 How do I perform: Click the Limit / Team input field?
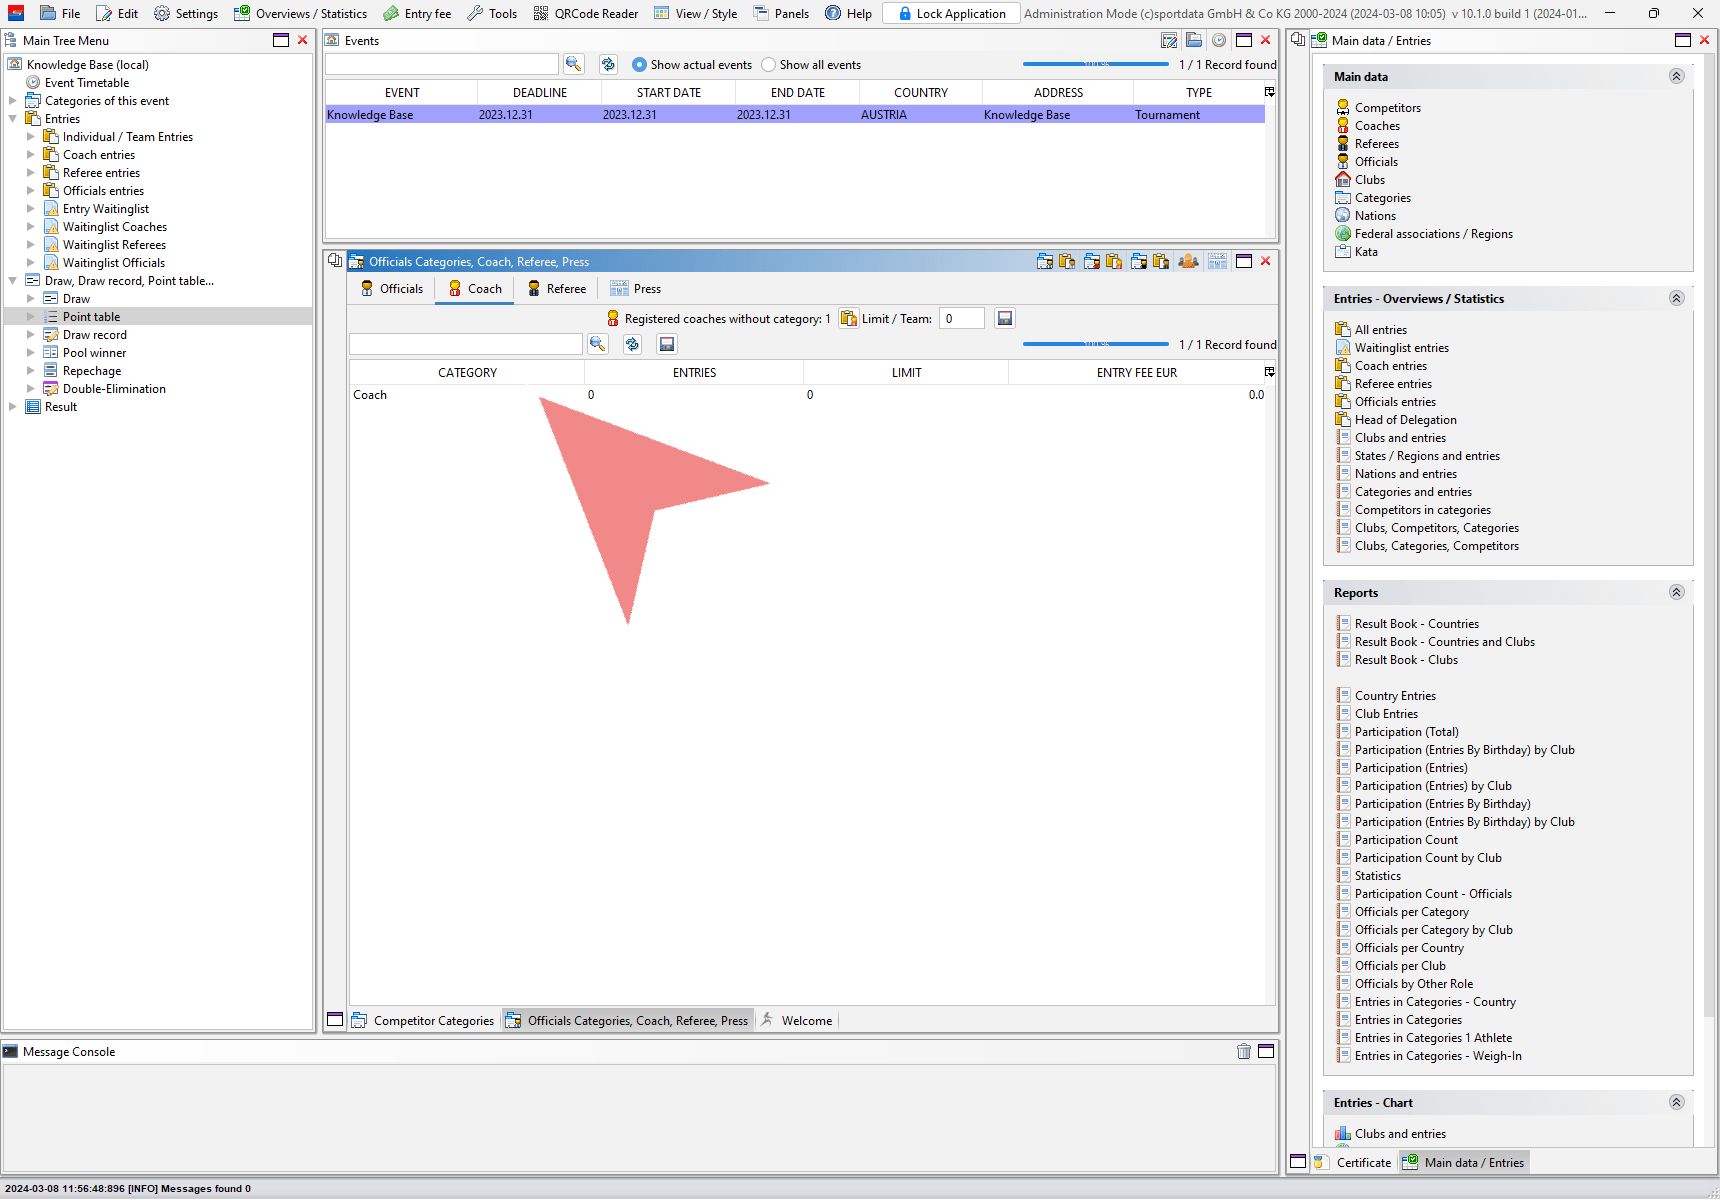click(961, 318)
